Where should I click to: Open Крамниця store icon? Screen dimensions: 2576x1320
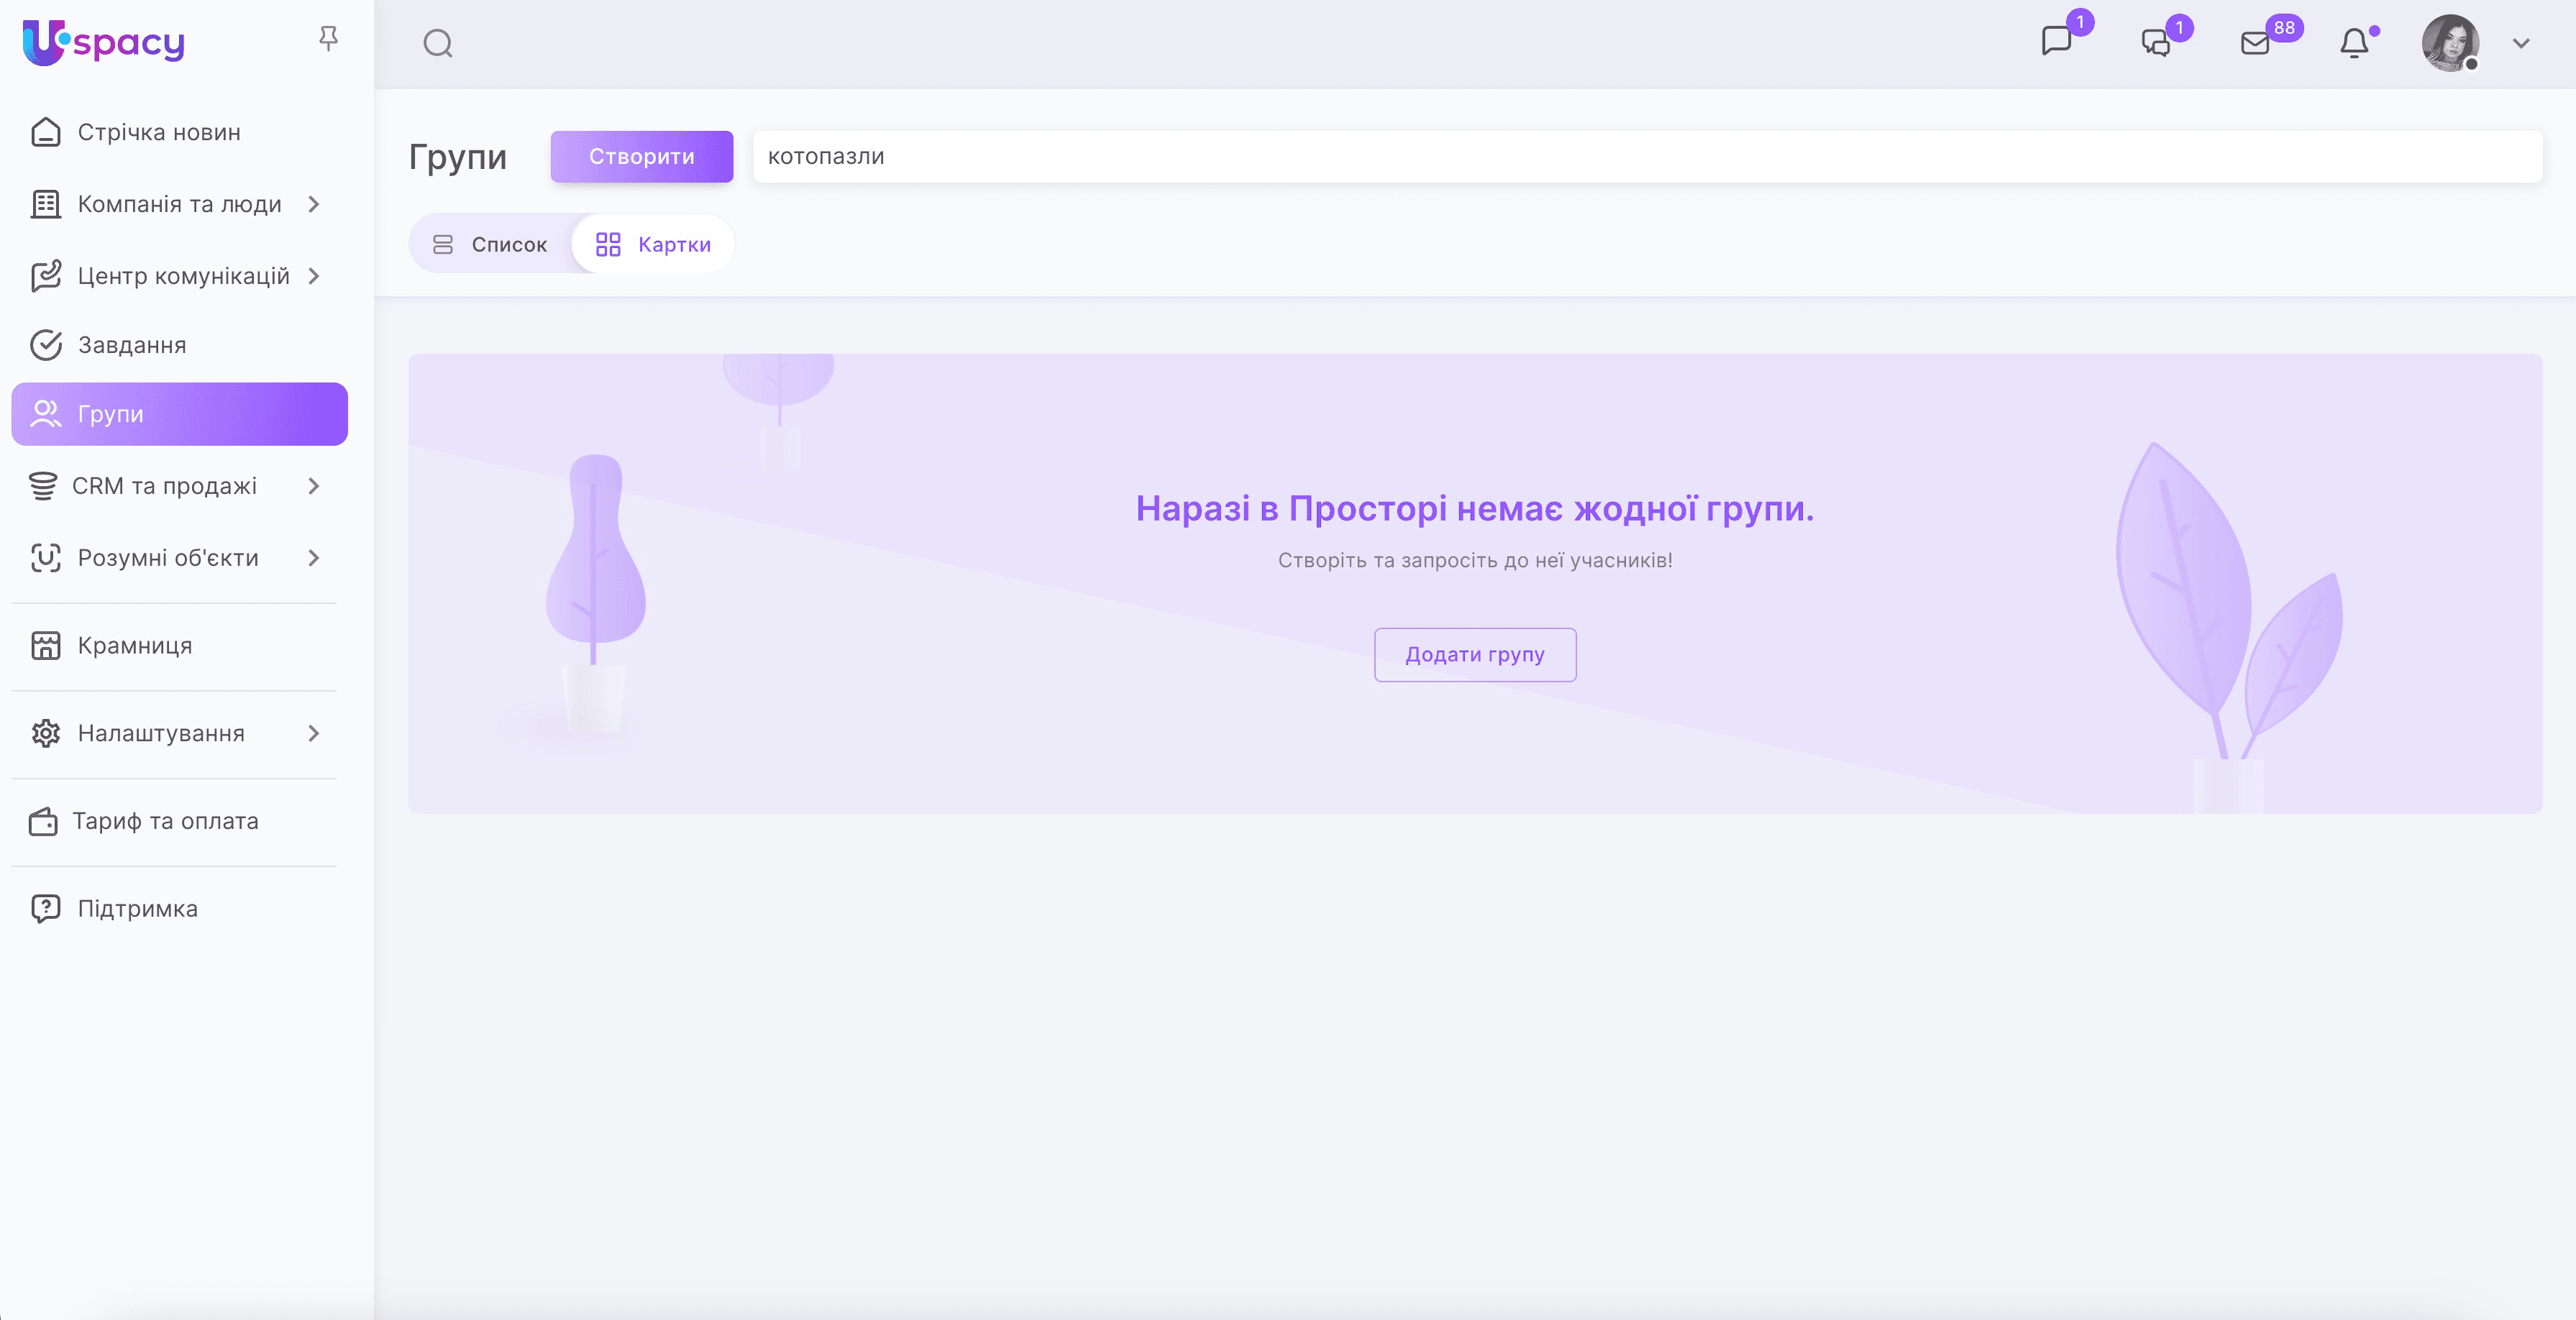click(x=46, y=646)
